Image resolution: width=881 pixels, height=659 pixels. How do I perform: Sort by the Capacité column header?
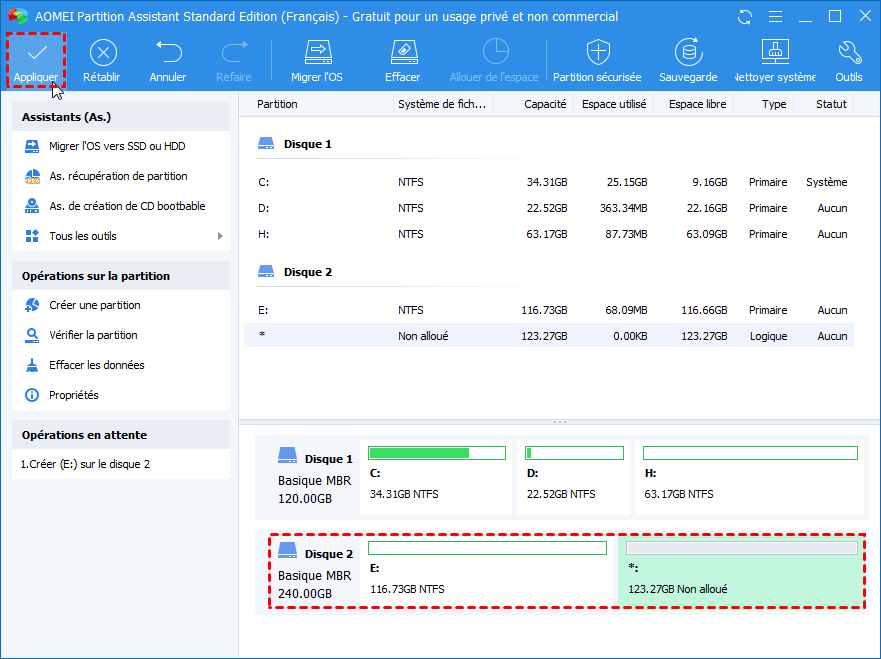(x=545, y=104)
